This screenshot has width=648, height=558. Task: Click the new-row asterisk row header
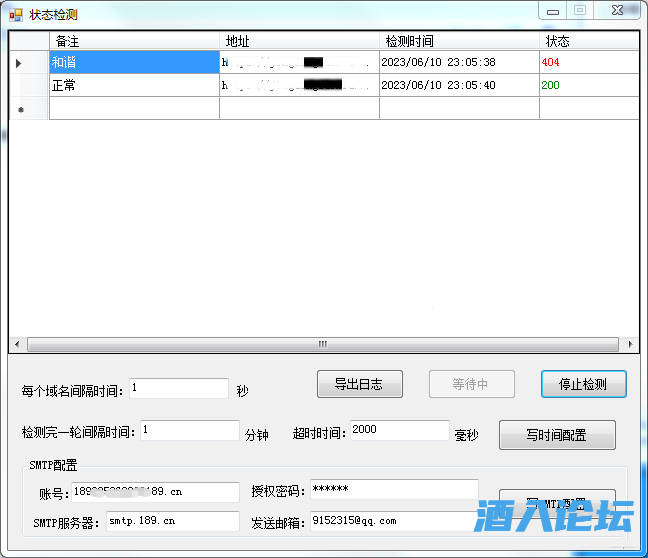29,108
